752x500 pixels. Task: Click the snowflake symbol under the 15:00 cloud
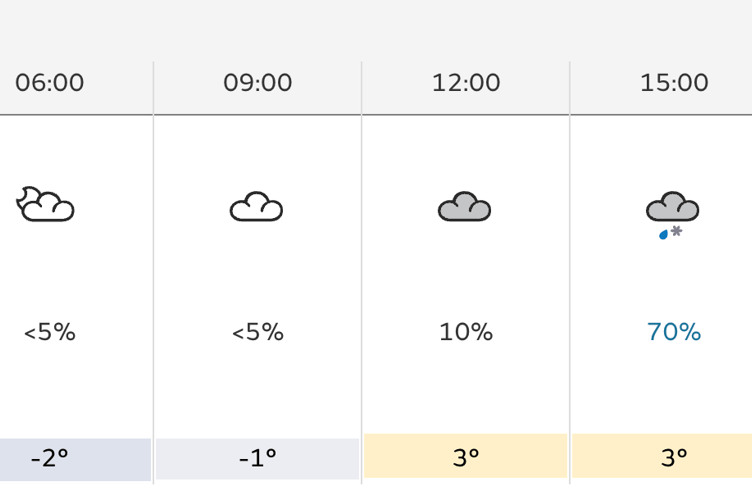tap(676, 231)
